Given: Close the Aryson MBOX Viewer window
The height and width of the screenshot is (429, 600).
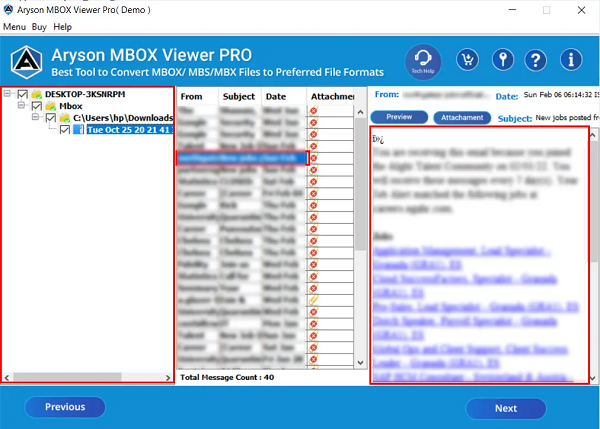Looking at the screenshot, I should (581, 10).
